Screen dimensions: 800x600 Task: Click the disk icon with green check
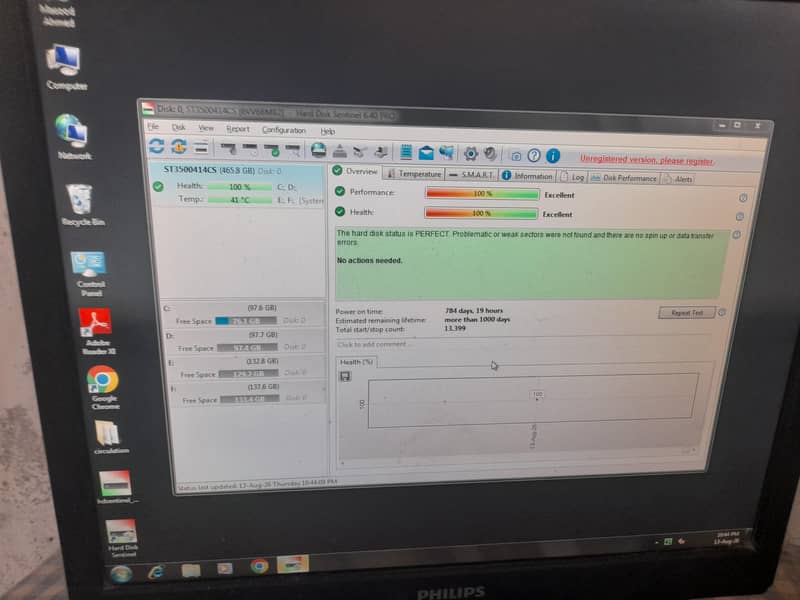271,149
